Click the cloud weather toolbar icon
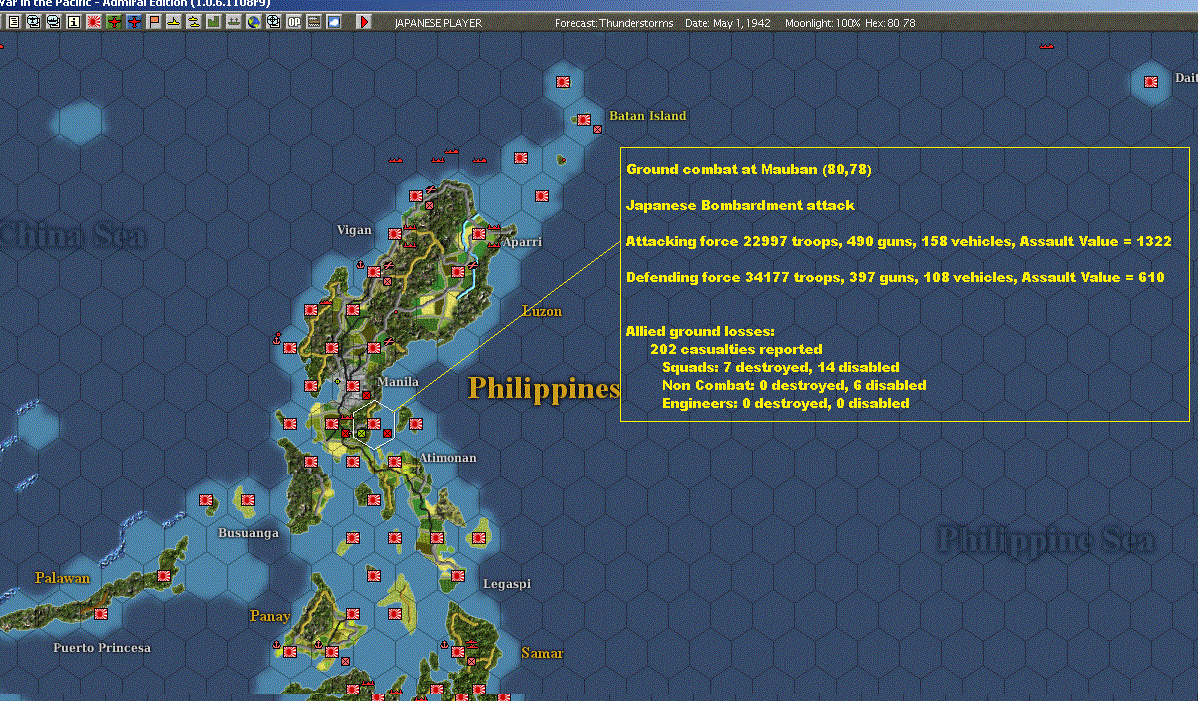The height and width of the screenshot is (701, 1198). 334,22
